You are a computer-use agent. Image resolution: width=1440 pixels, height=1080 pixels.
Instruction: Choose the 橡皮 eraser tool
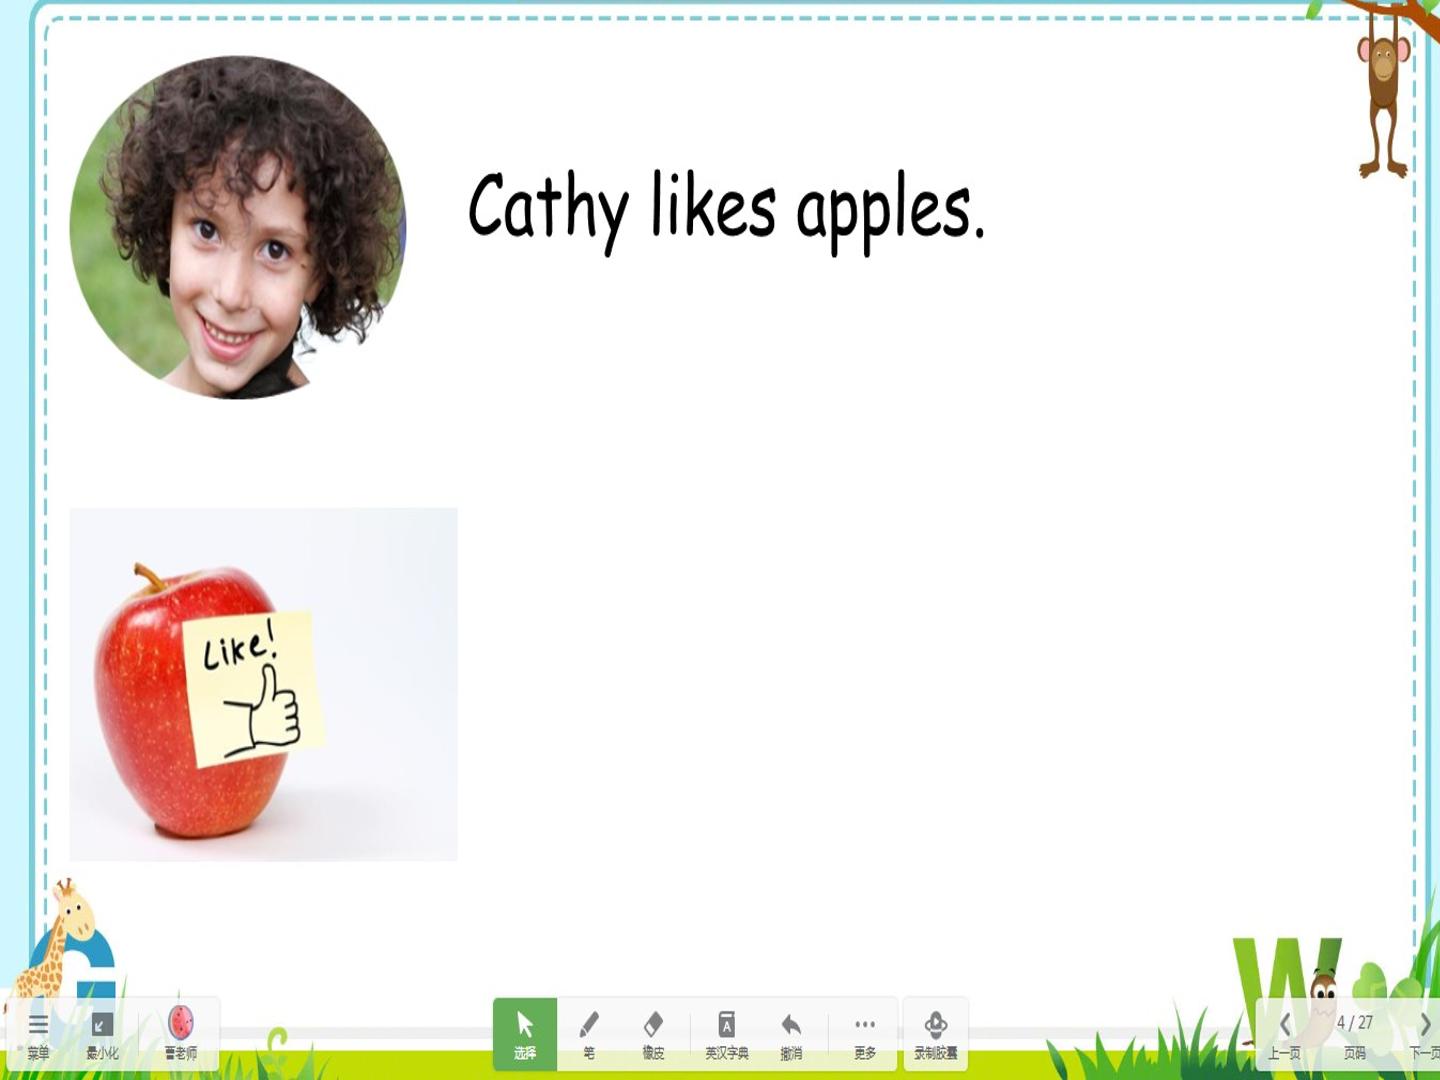coord(653,1034)
